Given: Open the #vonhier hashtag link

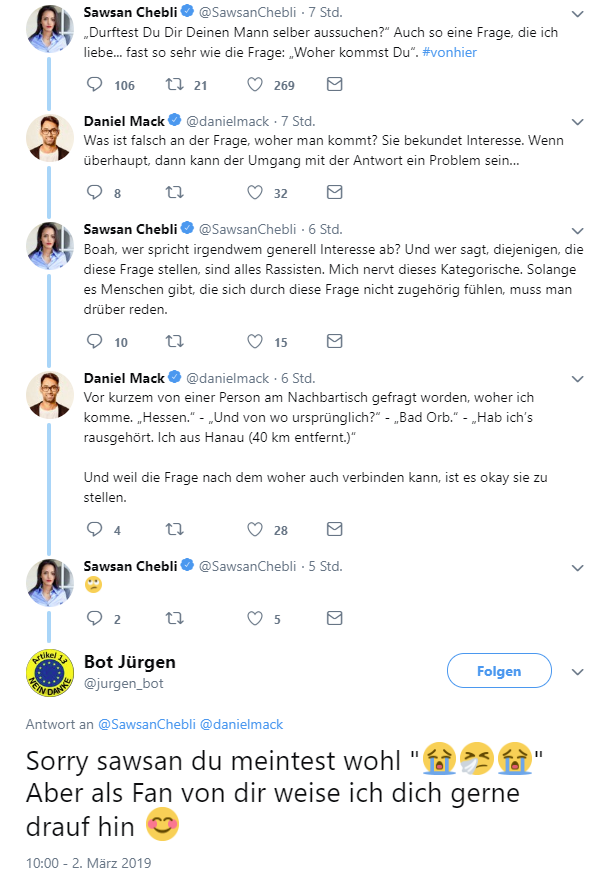Looking at the screenshot, I should tap(449, 52).
